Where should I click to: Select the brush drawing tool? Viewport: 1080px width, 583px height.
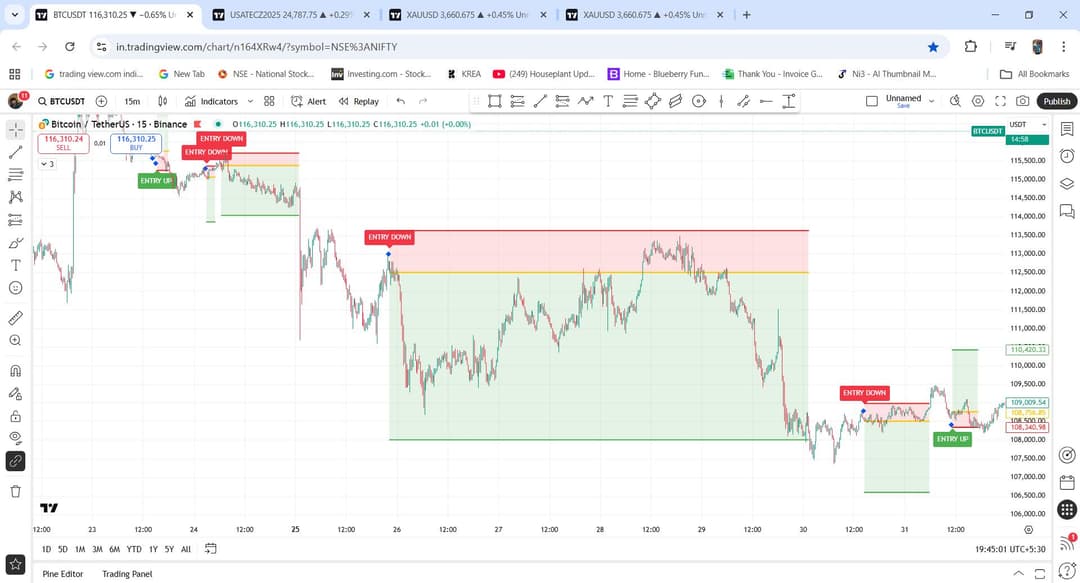pos(15,243)
